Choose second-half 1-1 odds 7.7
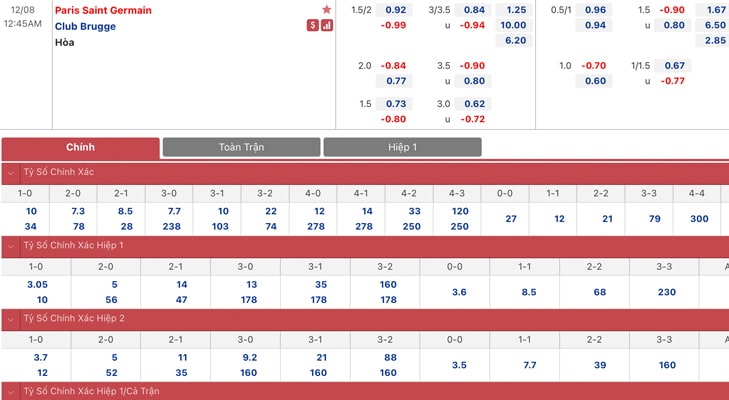729x400 pixels. coord(530,365)
